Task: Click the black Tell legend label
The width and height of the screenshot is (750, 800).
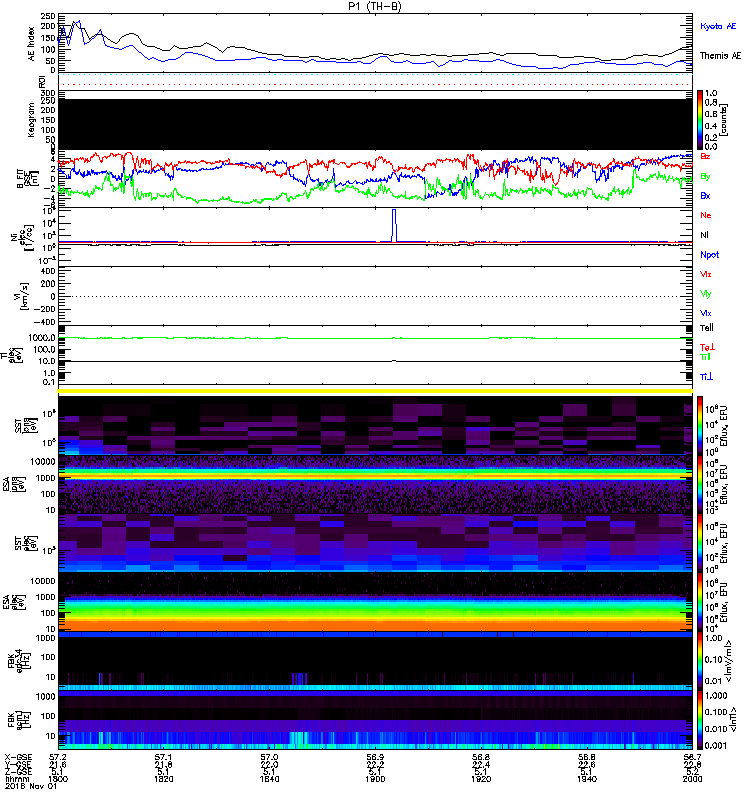Action: click(707, 328)
